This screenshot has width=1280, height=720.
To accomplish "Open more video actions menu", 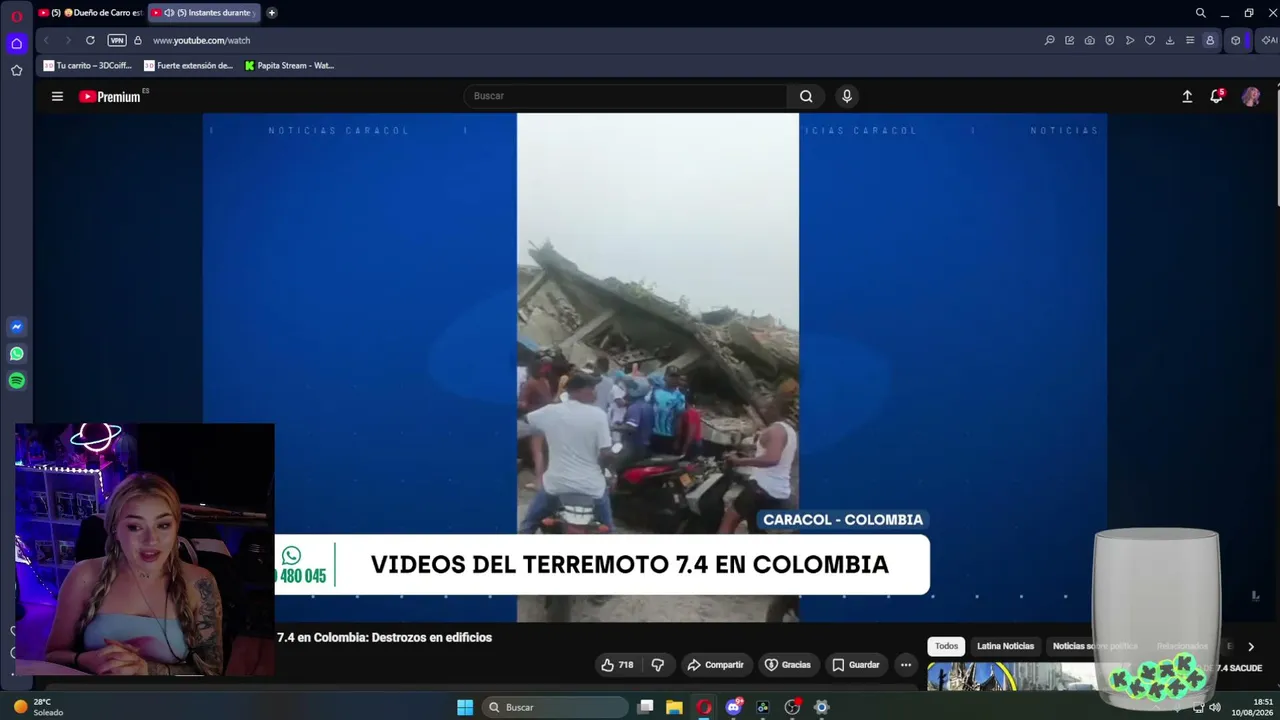I will coord(906,665).
